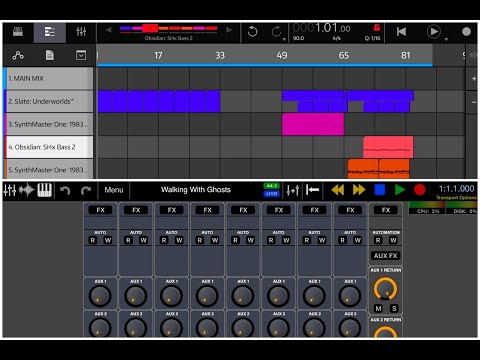Open the play options dropdown arrow
This screenshot has width=480, height=360.
[446, 39]
